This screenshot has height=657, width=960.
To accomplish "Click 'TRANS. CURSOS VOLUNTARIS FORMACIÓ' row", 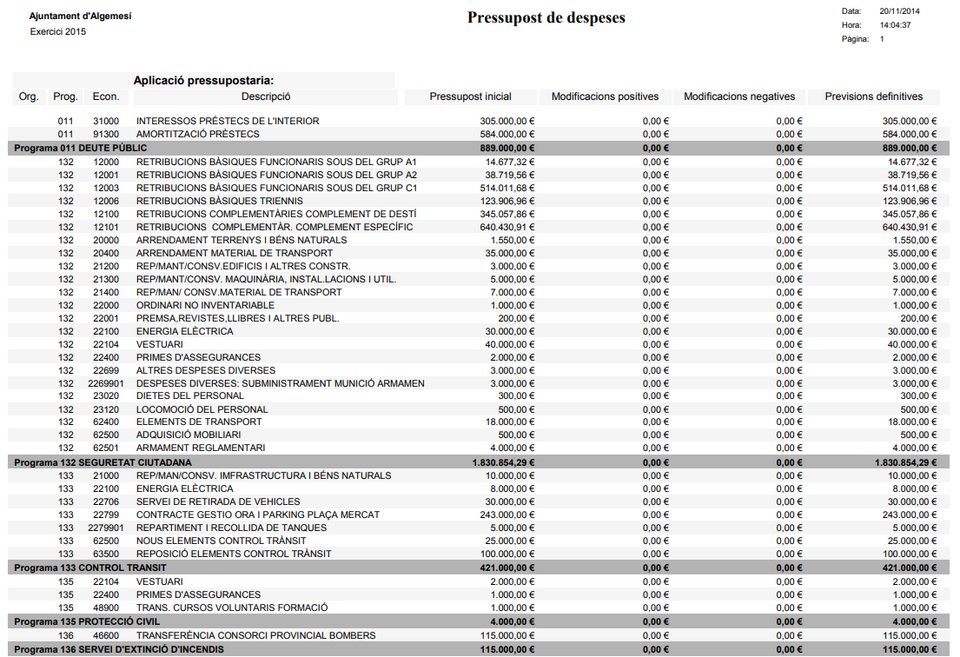I will [x=479, y=607].
